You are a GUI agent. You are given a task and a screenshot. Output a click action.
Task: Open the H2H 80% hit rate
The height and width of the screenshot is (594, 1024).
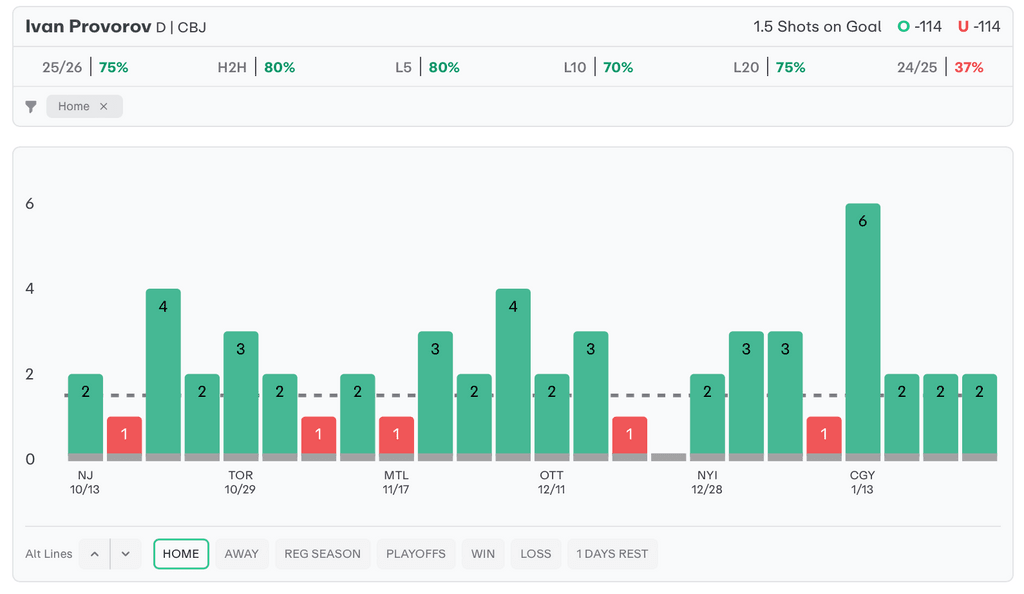tap(256, 67)
